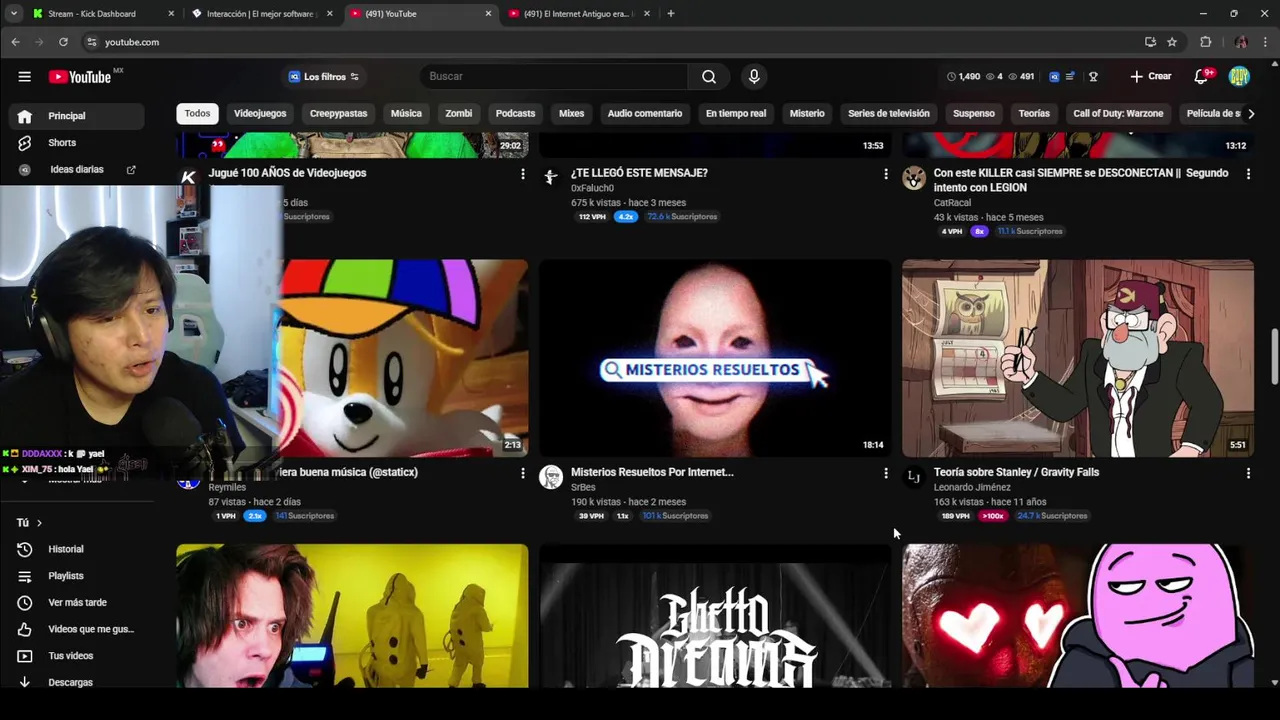
Task: Open Ideas diarias link
Action: [x=77, y=170]
